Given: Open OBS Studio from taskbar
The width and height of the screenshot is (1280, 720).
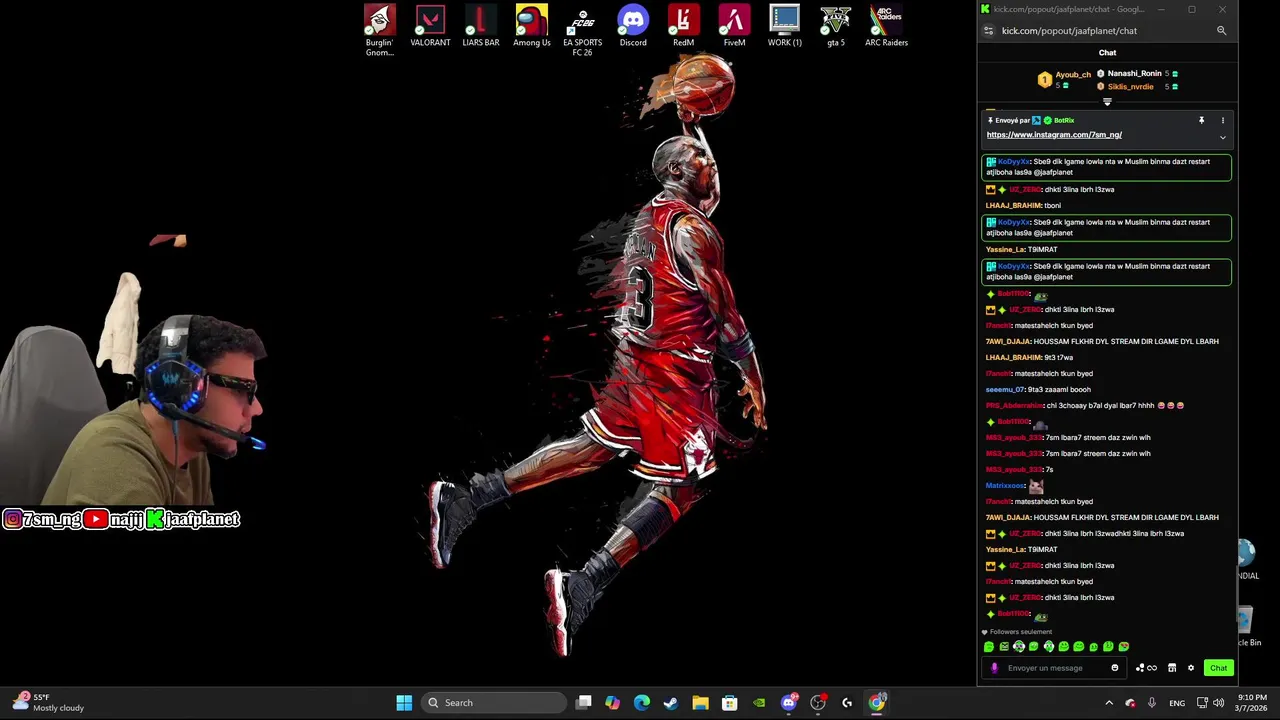Looking at the screenshot, I should coord(818,703).
